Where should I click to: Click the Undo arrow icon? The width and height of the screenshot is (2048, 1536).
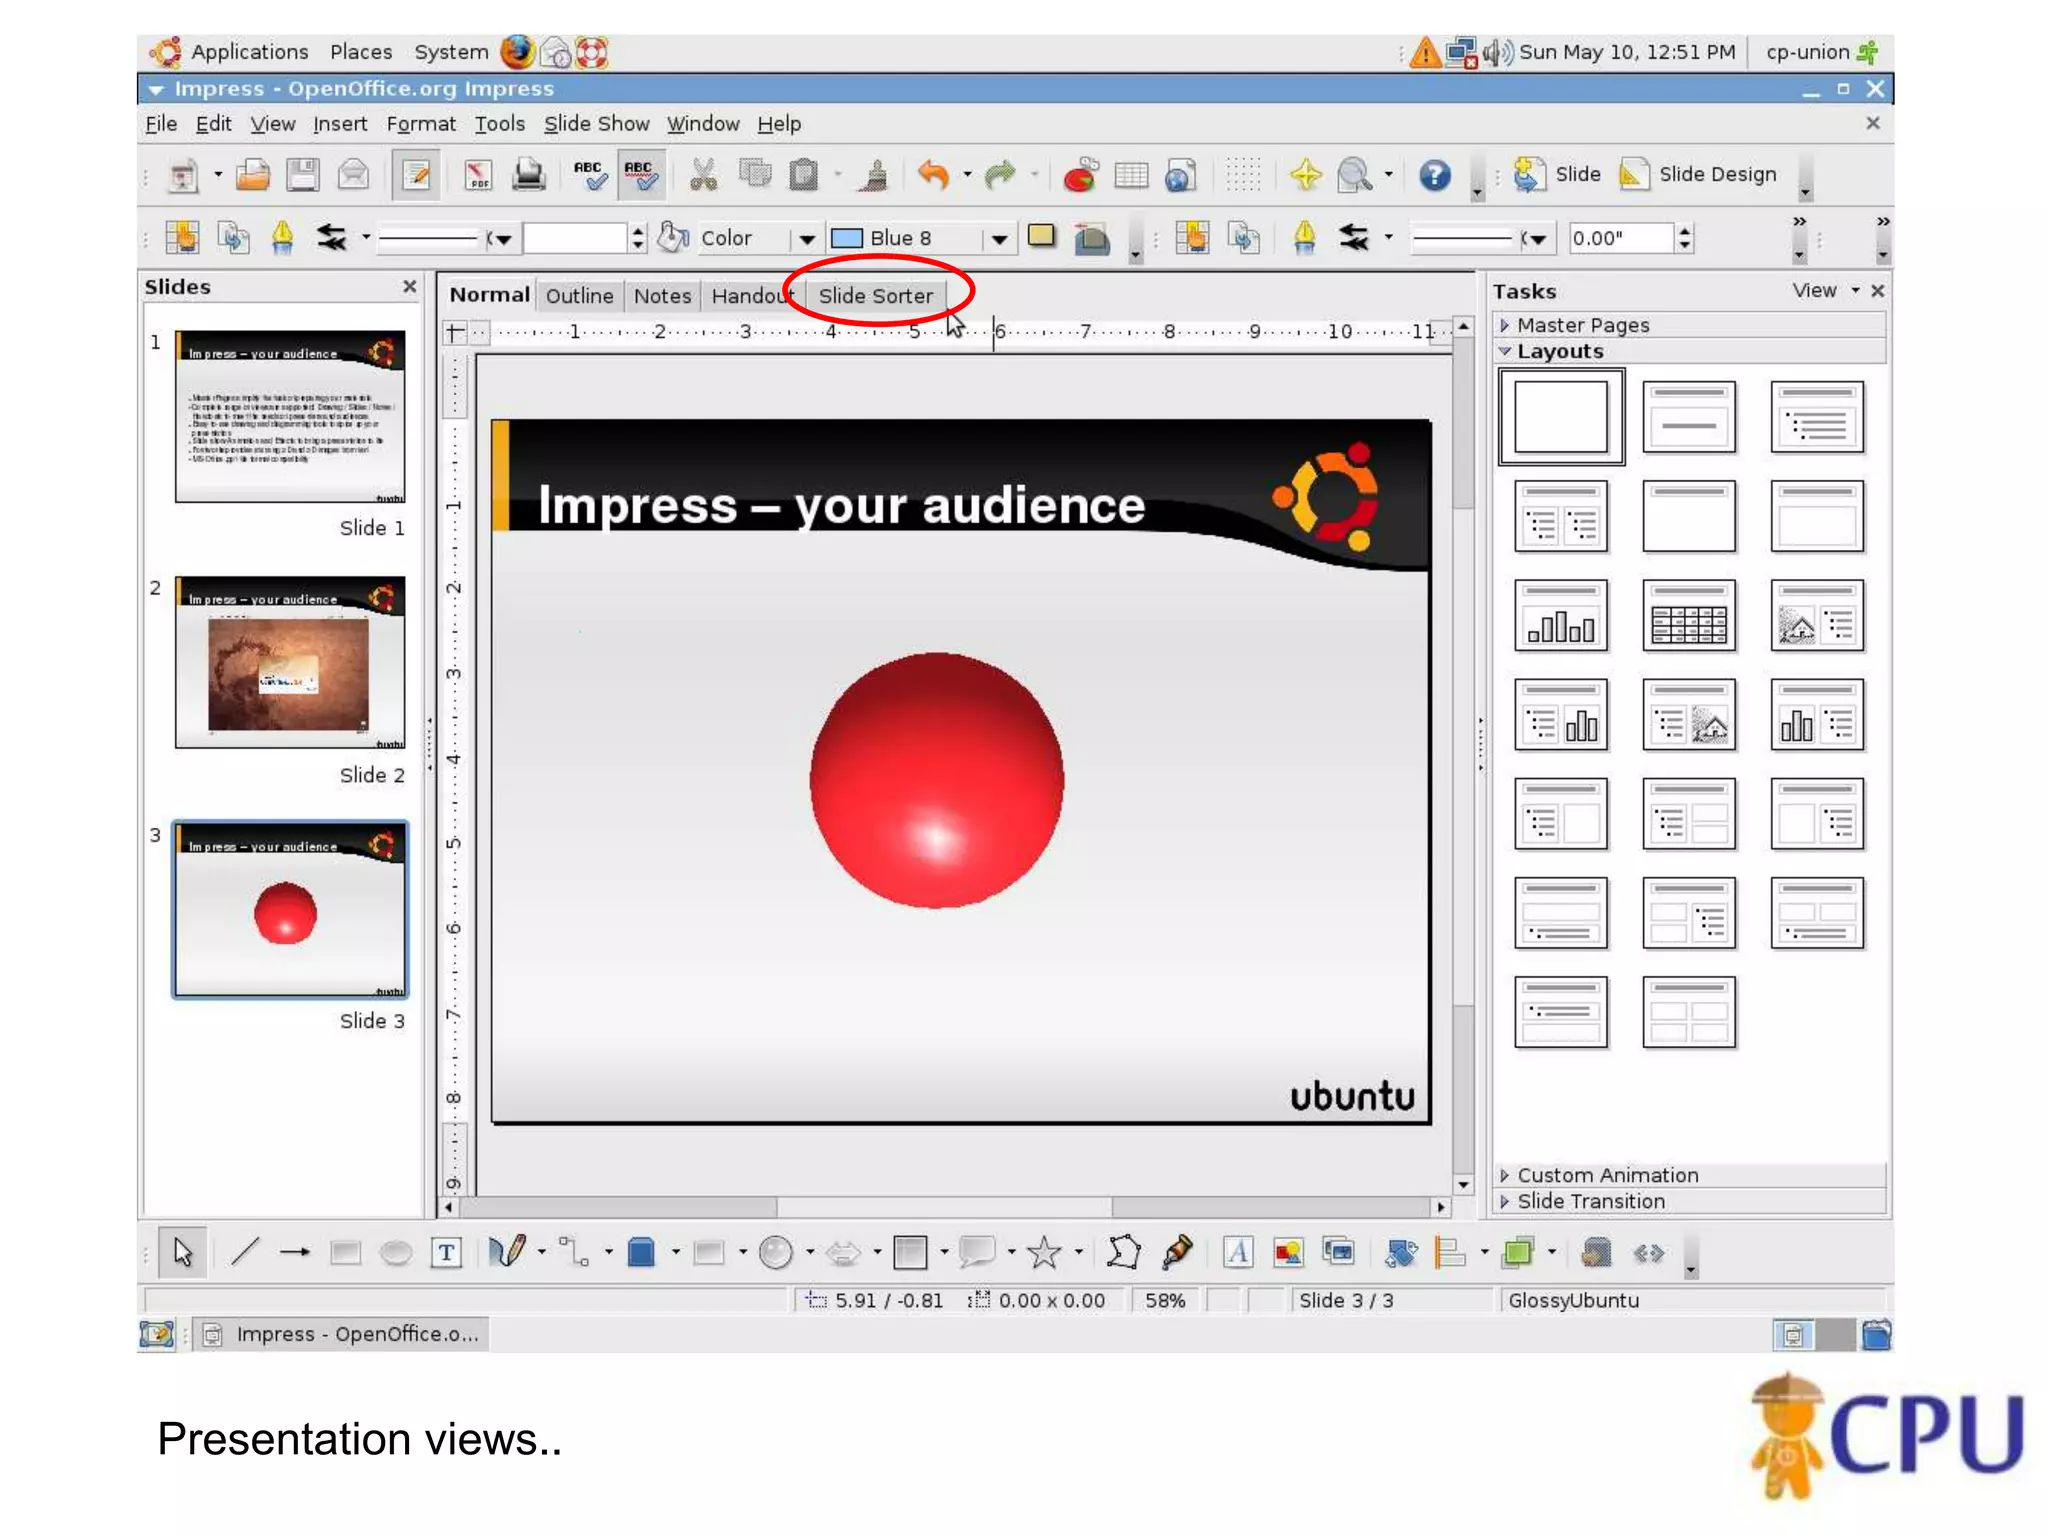[x=933, y=175]
